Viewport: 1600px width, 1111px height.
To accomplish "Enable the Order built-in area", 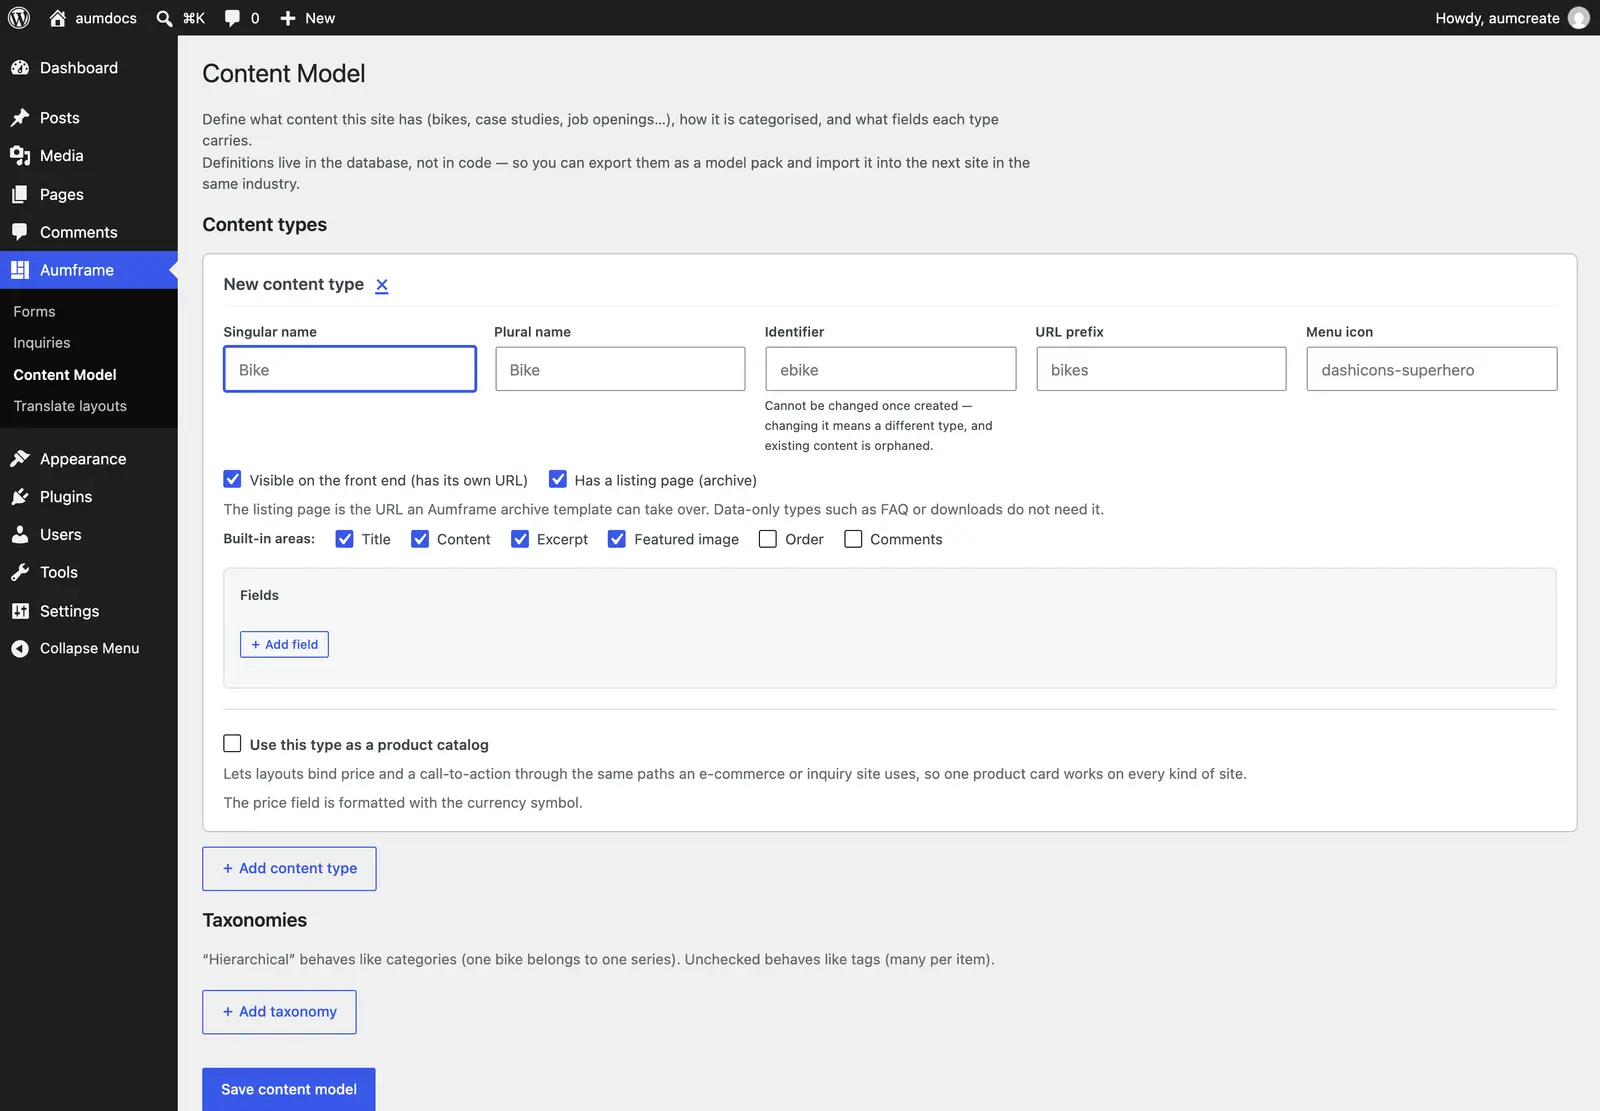I will pyautogui.click(x=768, y=539).
